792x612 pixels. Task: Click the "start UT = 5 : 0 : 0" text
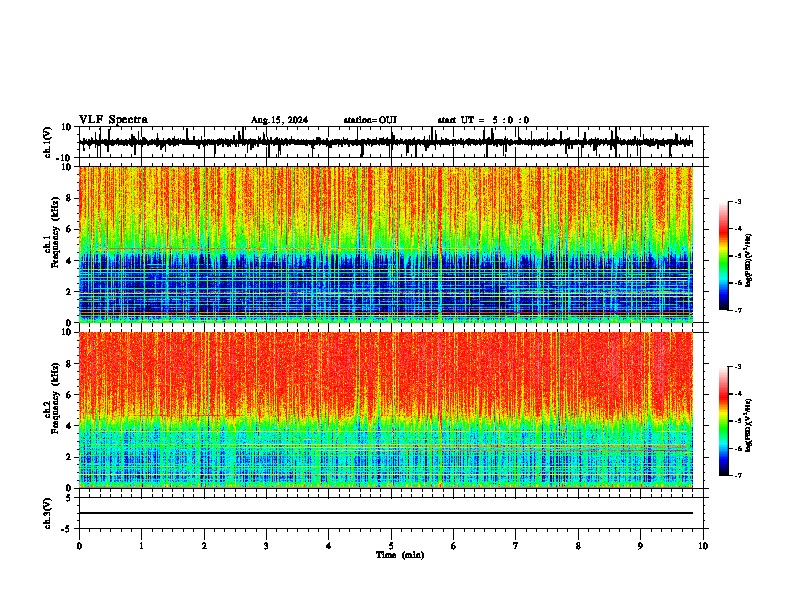pos(483,120)
